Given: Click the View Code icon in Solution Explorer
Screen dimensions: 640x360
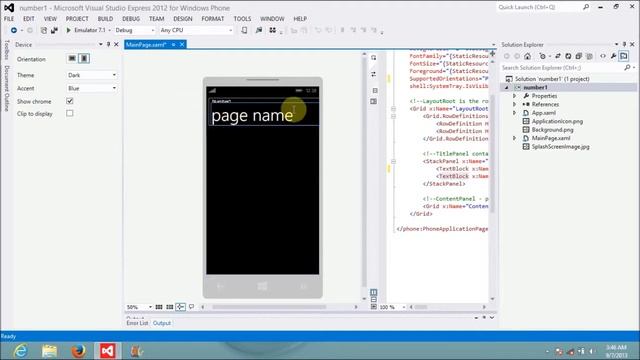Looking at the screenshot, I should click(603, 56).
